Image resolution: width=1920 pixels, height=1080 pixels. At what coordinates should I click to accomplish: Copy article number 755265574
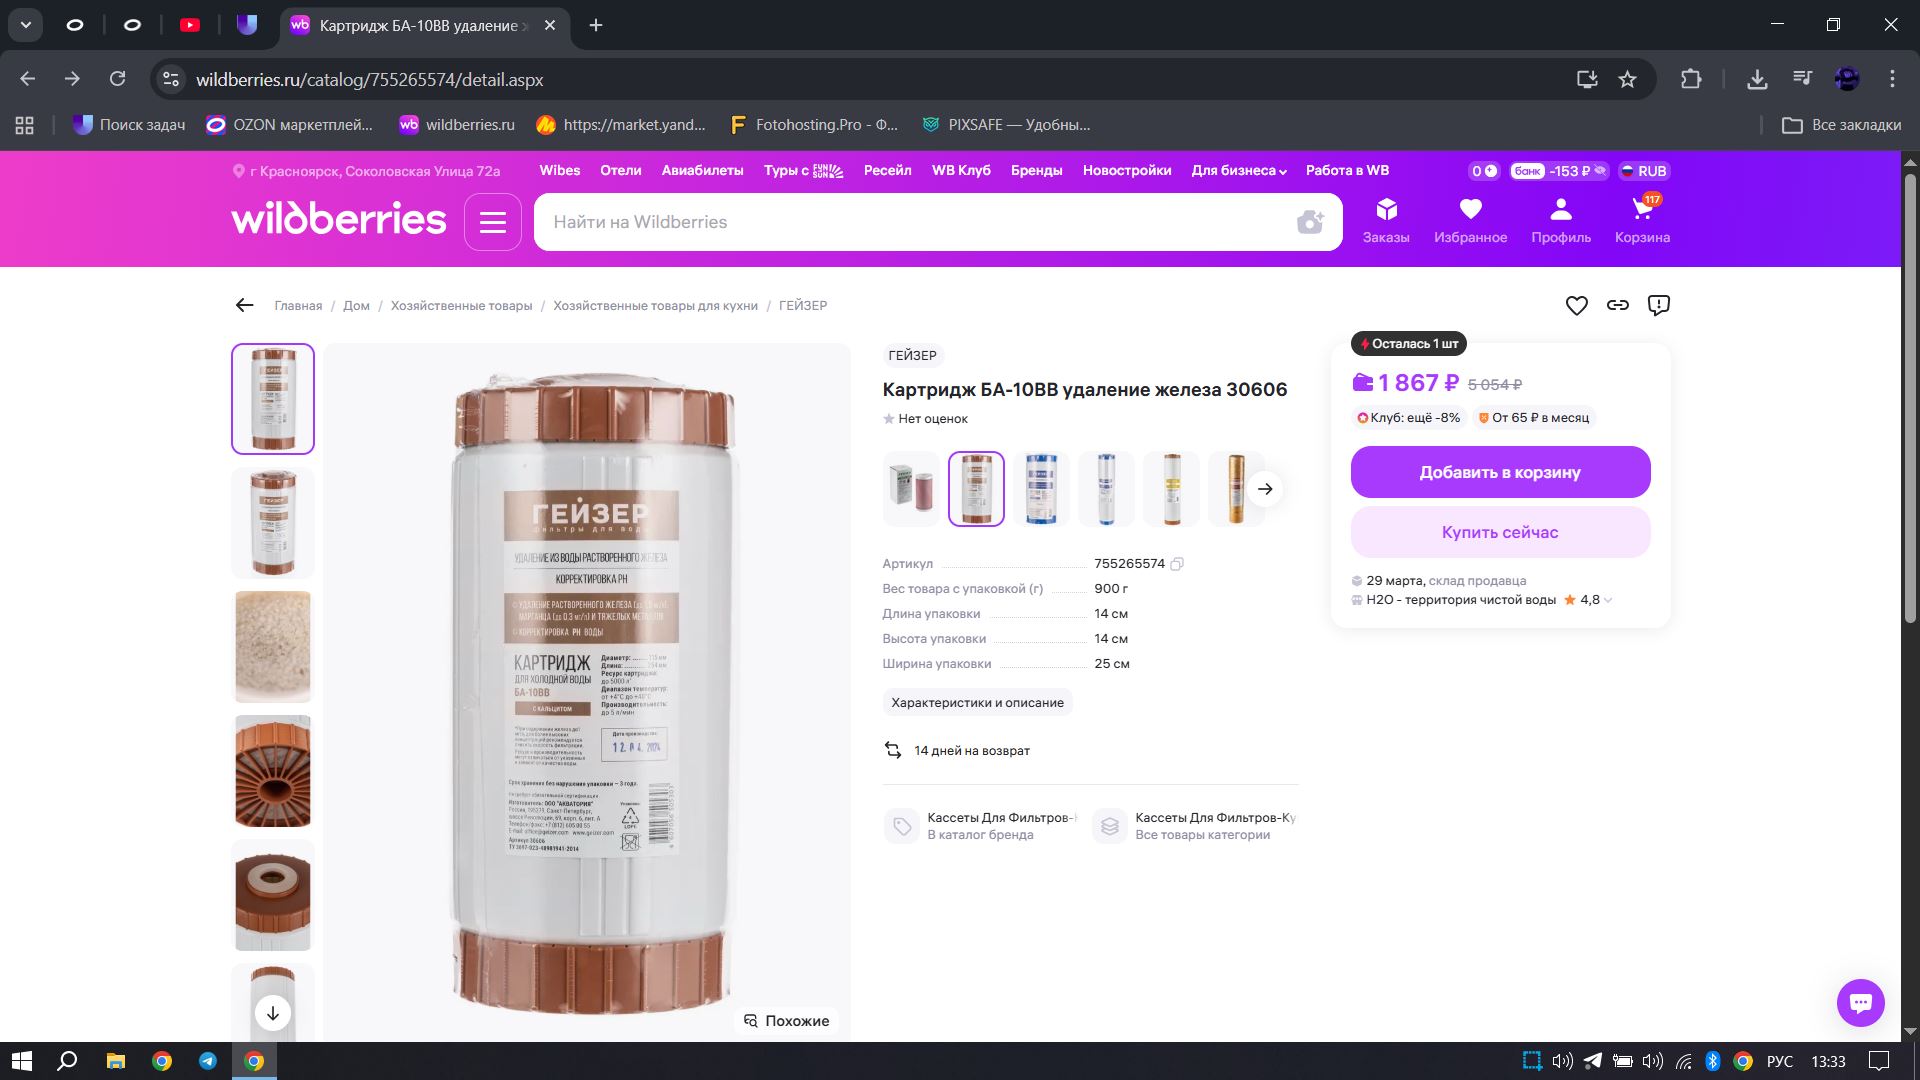[1177, 564]
